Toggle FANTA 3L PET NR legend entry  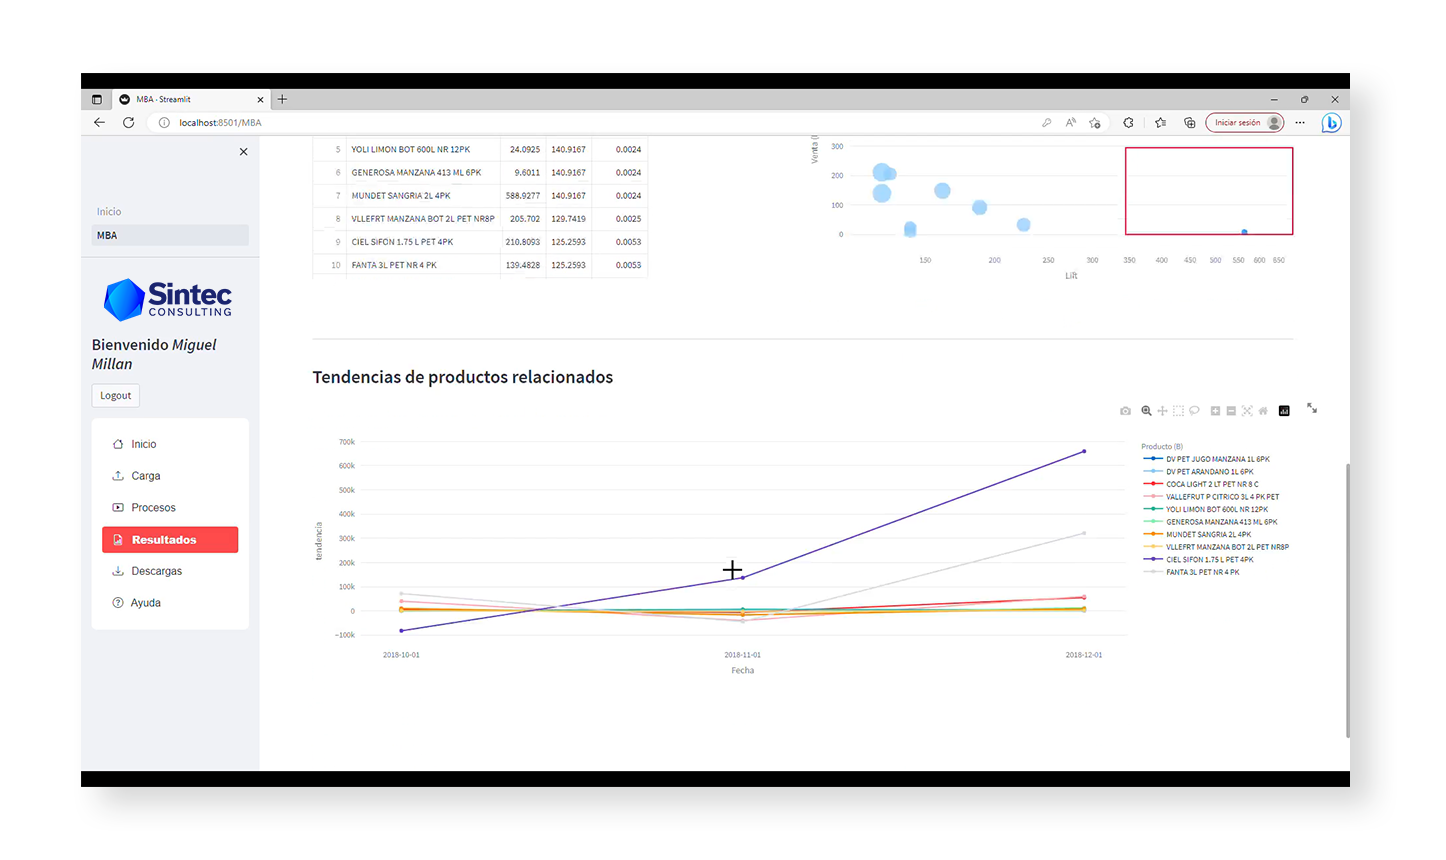pyautogui.click(x=1192, y=572)
